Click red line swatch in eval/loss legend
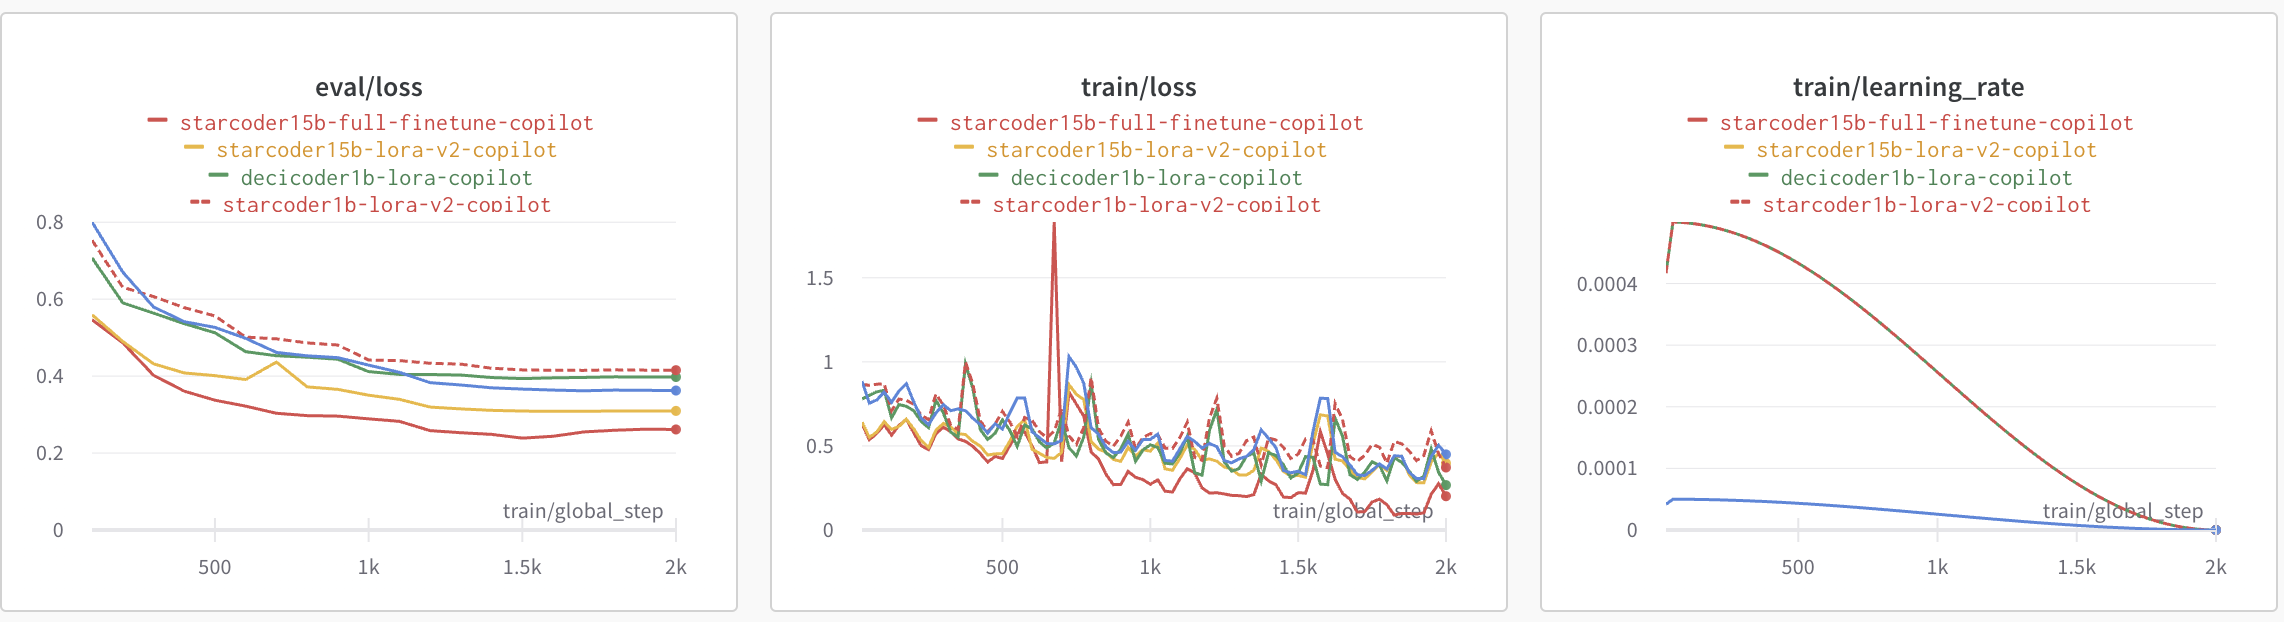The height and width of the screenshot is (622, 2284). pos(157,121)
